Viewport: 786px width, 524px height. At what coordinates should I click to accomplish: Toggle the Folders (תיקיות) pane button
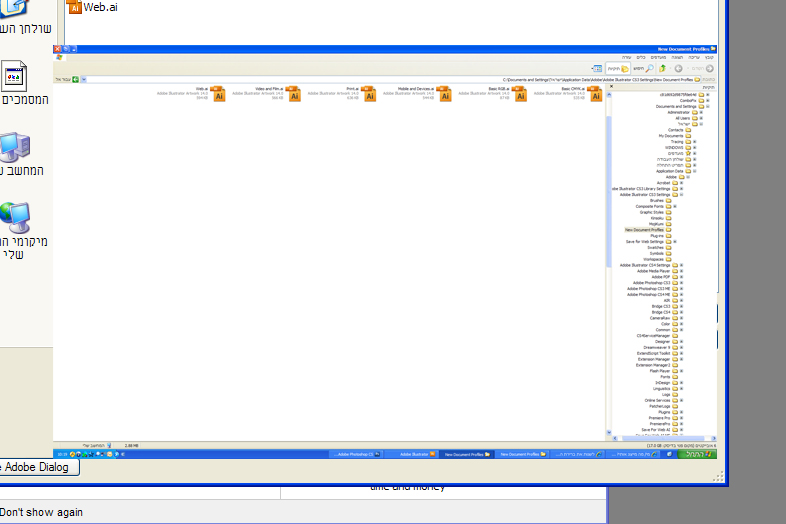click(618, 69)
